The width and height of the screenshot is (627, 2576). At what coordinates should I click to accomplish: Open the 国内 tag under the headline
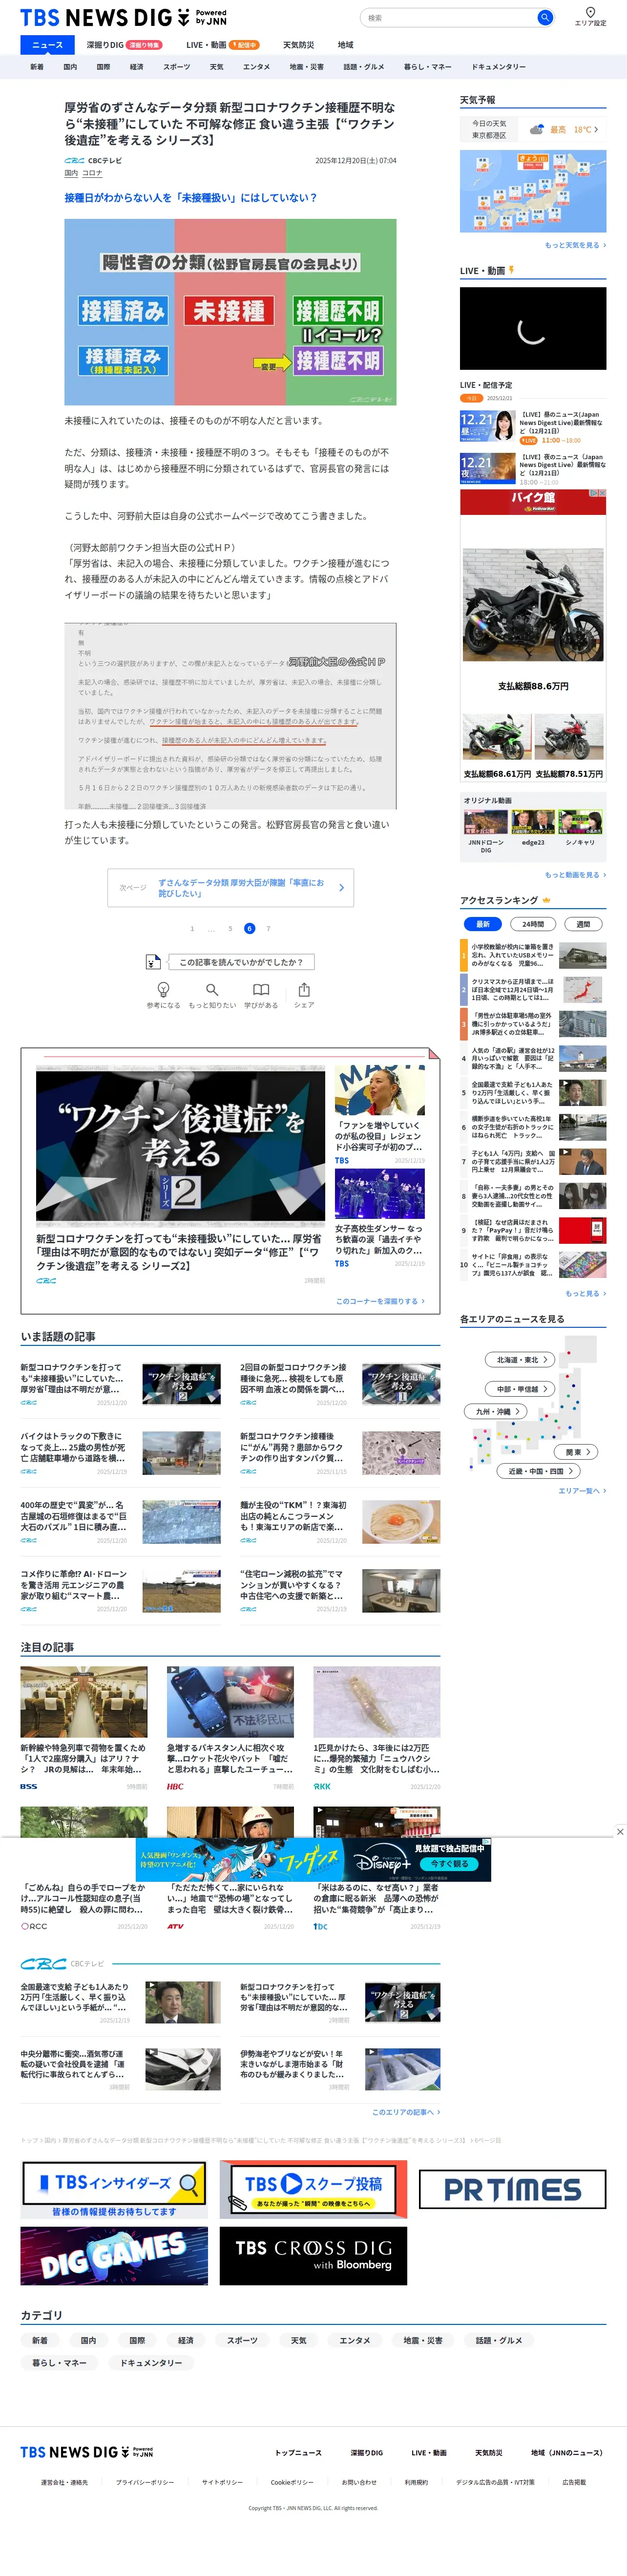tap(71, 173)
